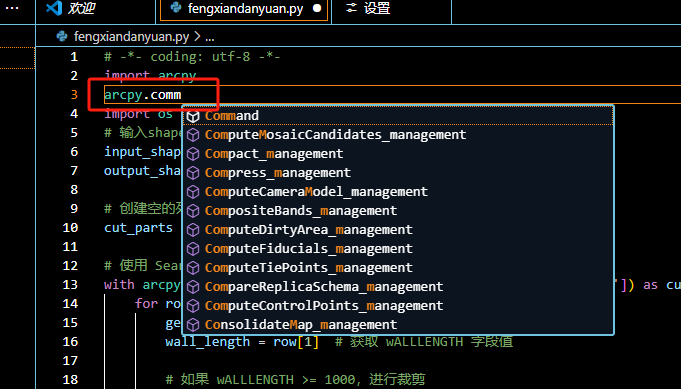
Task: Open the ellipsis more actions menu
Action: point(12,8)
